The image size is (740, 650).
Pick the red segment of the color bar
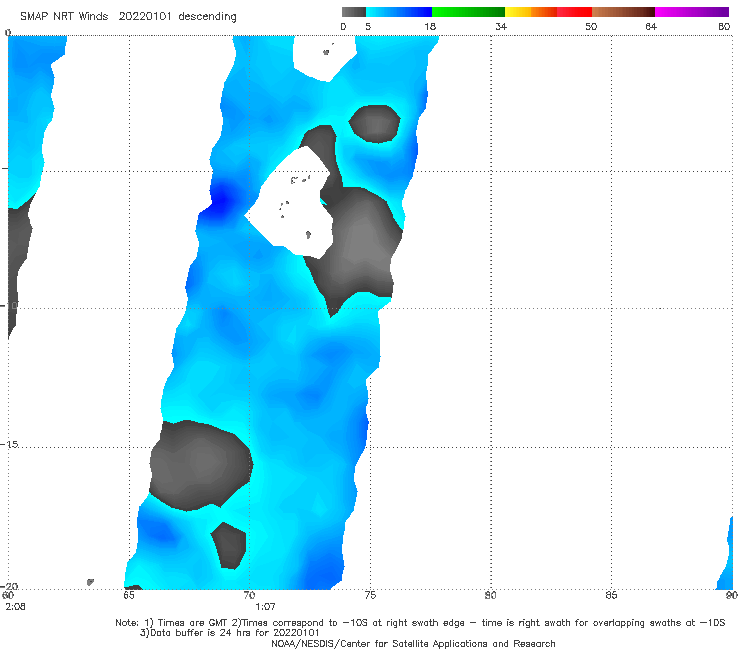click(574, 12)
